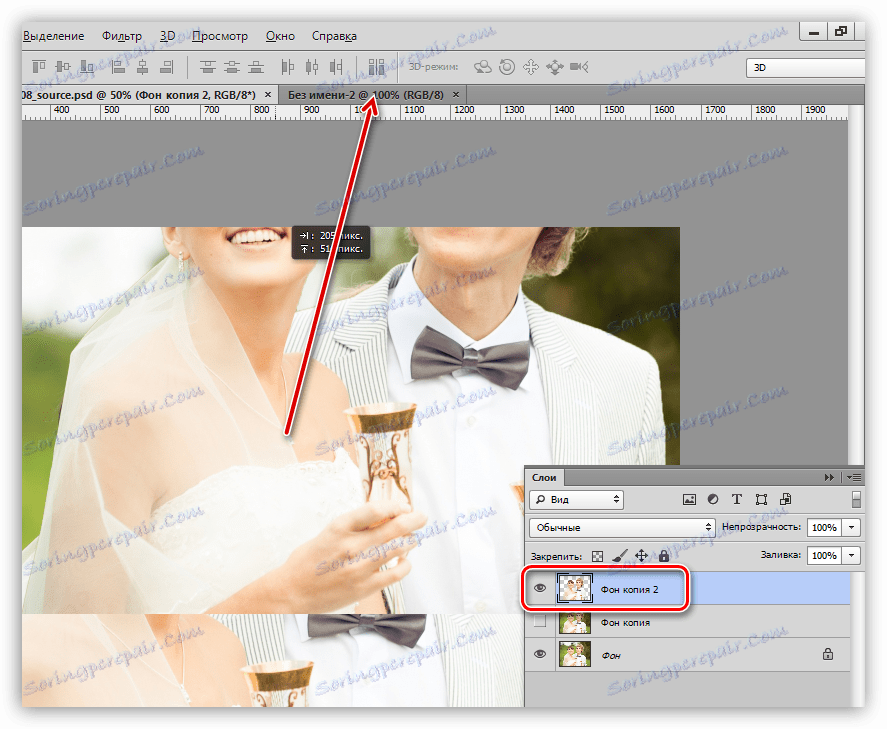The width and height of the screenshot is (887, 729).
Task: Distribute top edges icon
Action: [x=208, y=67]
